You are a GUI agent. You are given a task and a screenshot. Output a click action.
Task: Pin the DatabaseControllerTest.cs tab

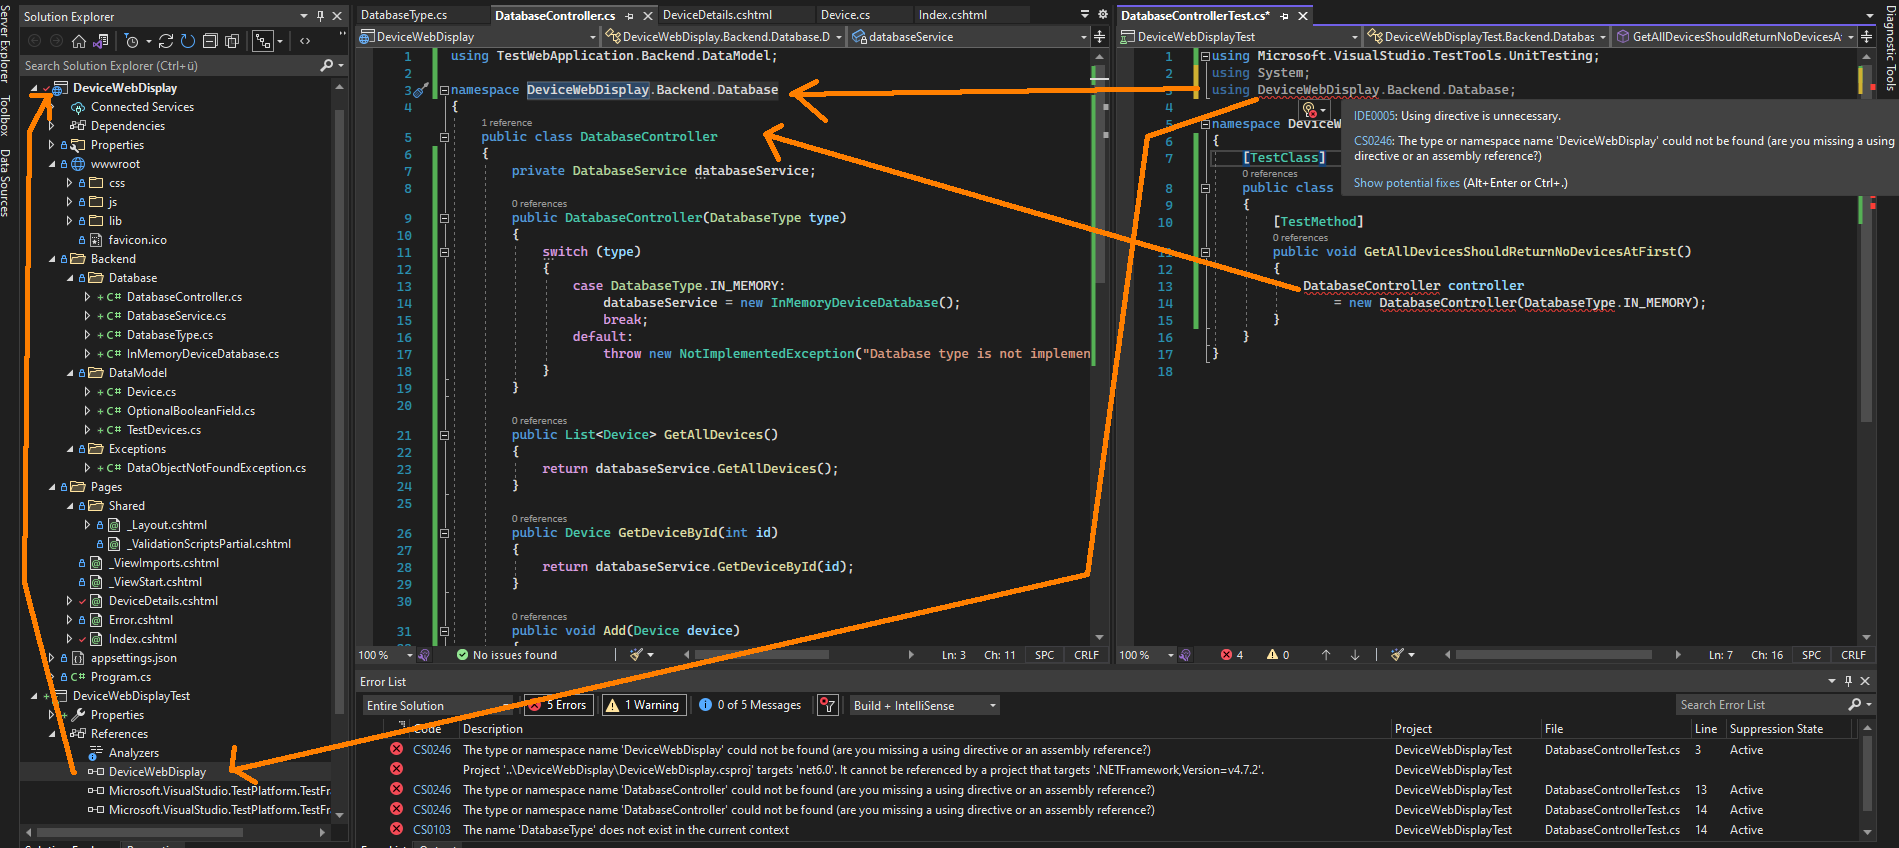coord(1284,16)
